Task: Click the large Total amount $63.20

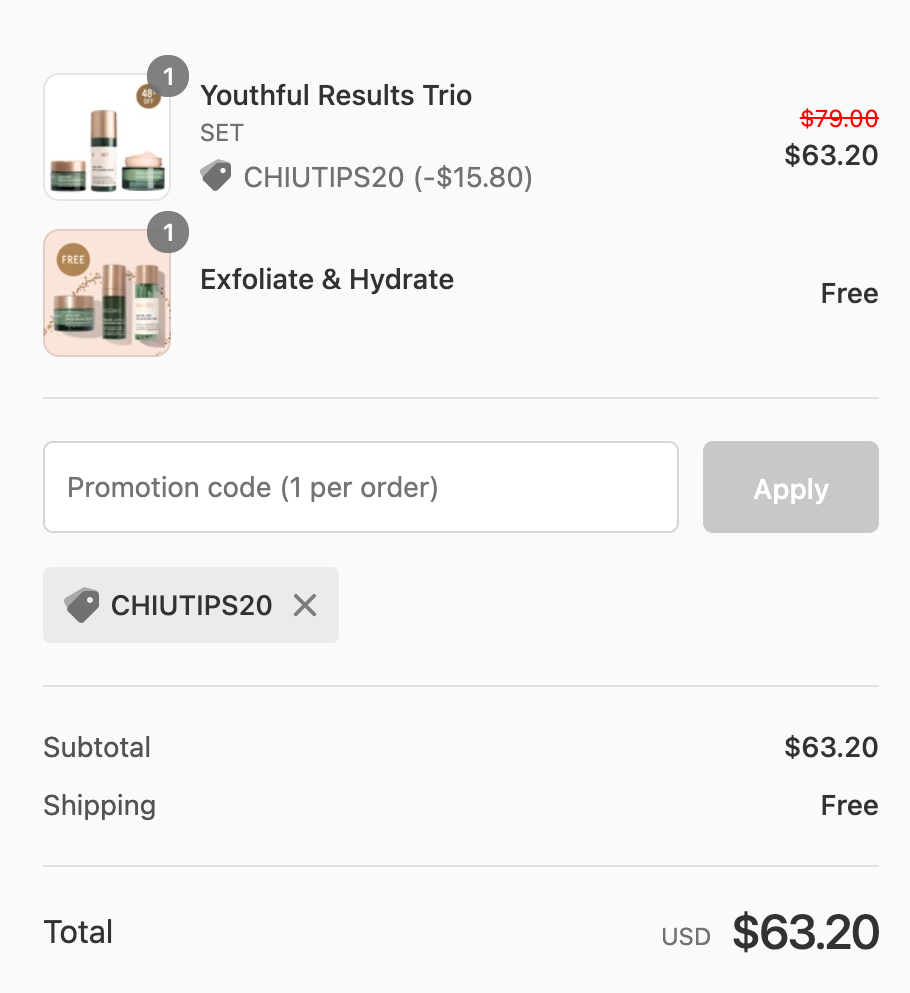Action: point(805,932)
